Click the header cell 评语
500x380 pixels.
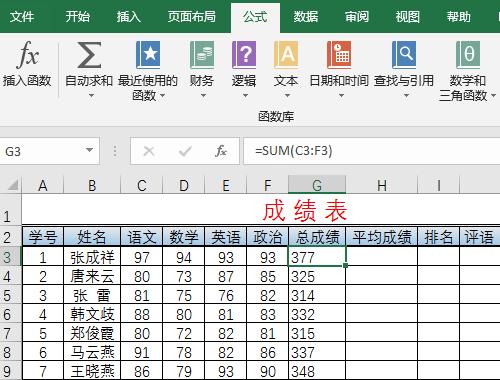479,237
